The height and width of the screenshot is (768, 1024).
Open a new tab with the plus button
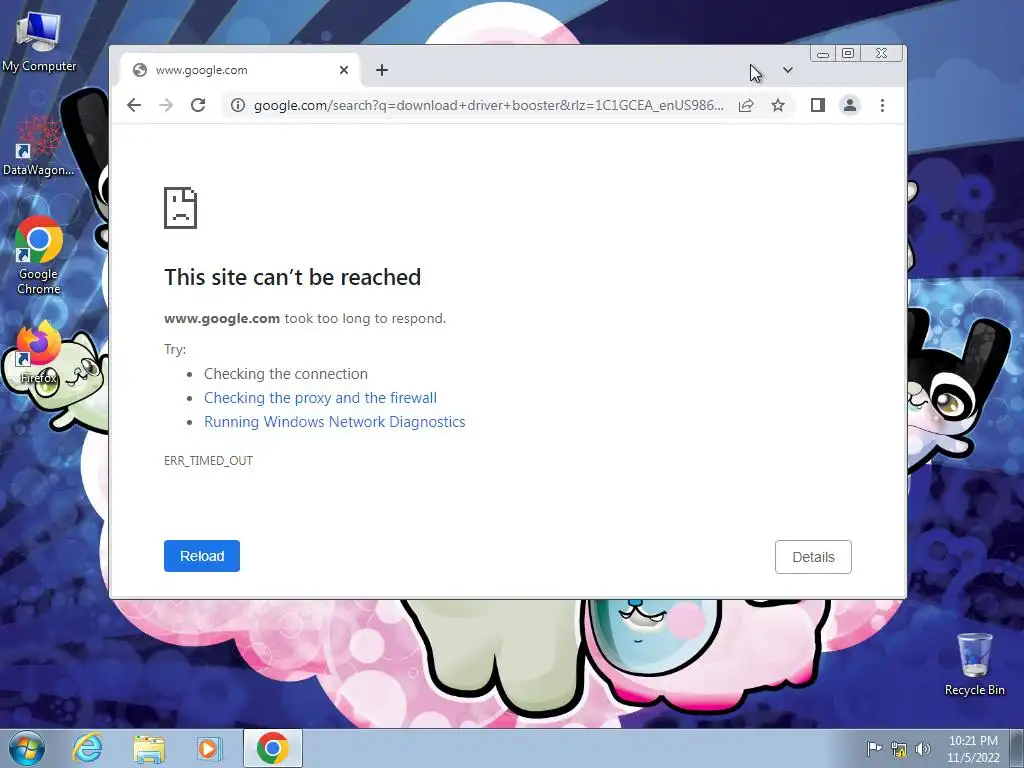pos(382,70)
